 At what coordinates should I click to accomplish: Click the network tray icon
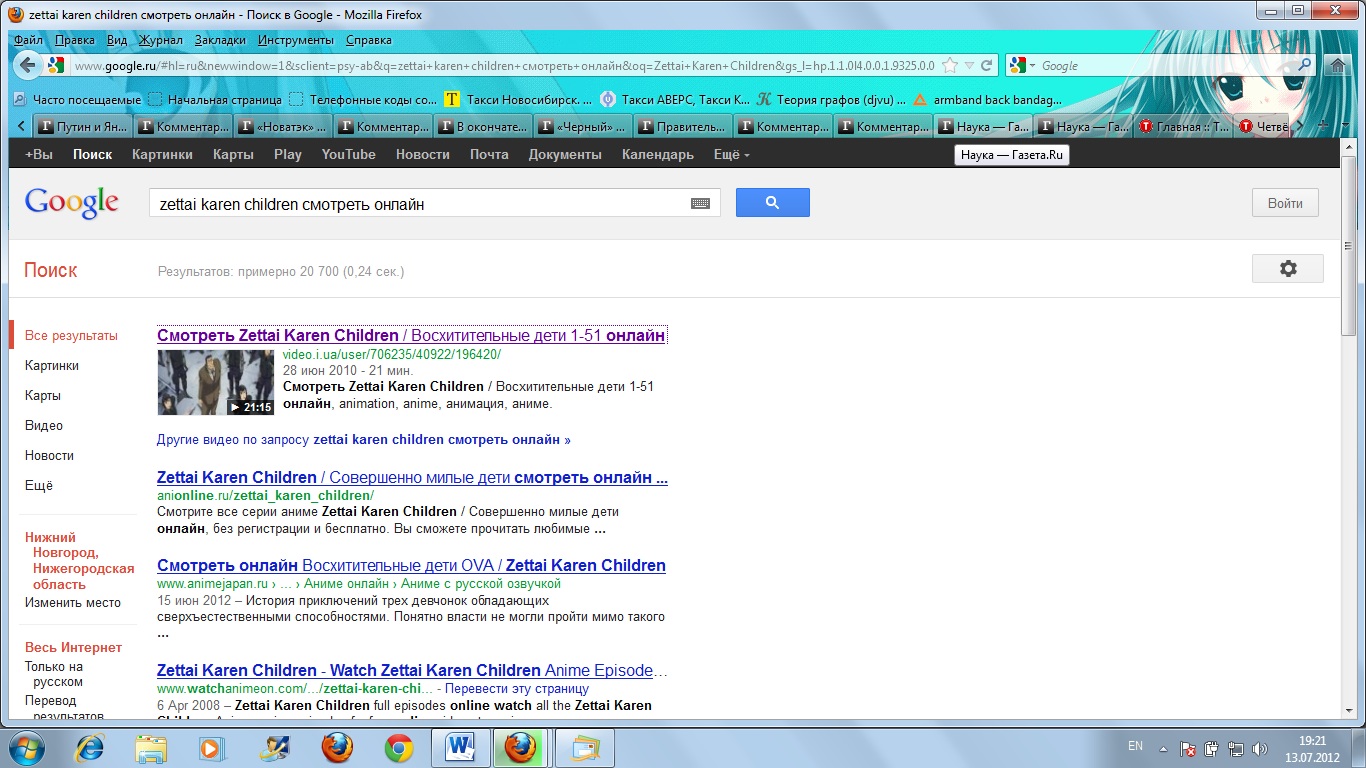pyautogui.click(x=1235, y=748)
